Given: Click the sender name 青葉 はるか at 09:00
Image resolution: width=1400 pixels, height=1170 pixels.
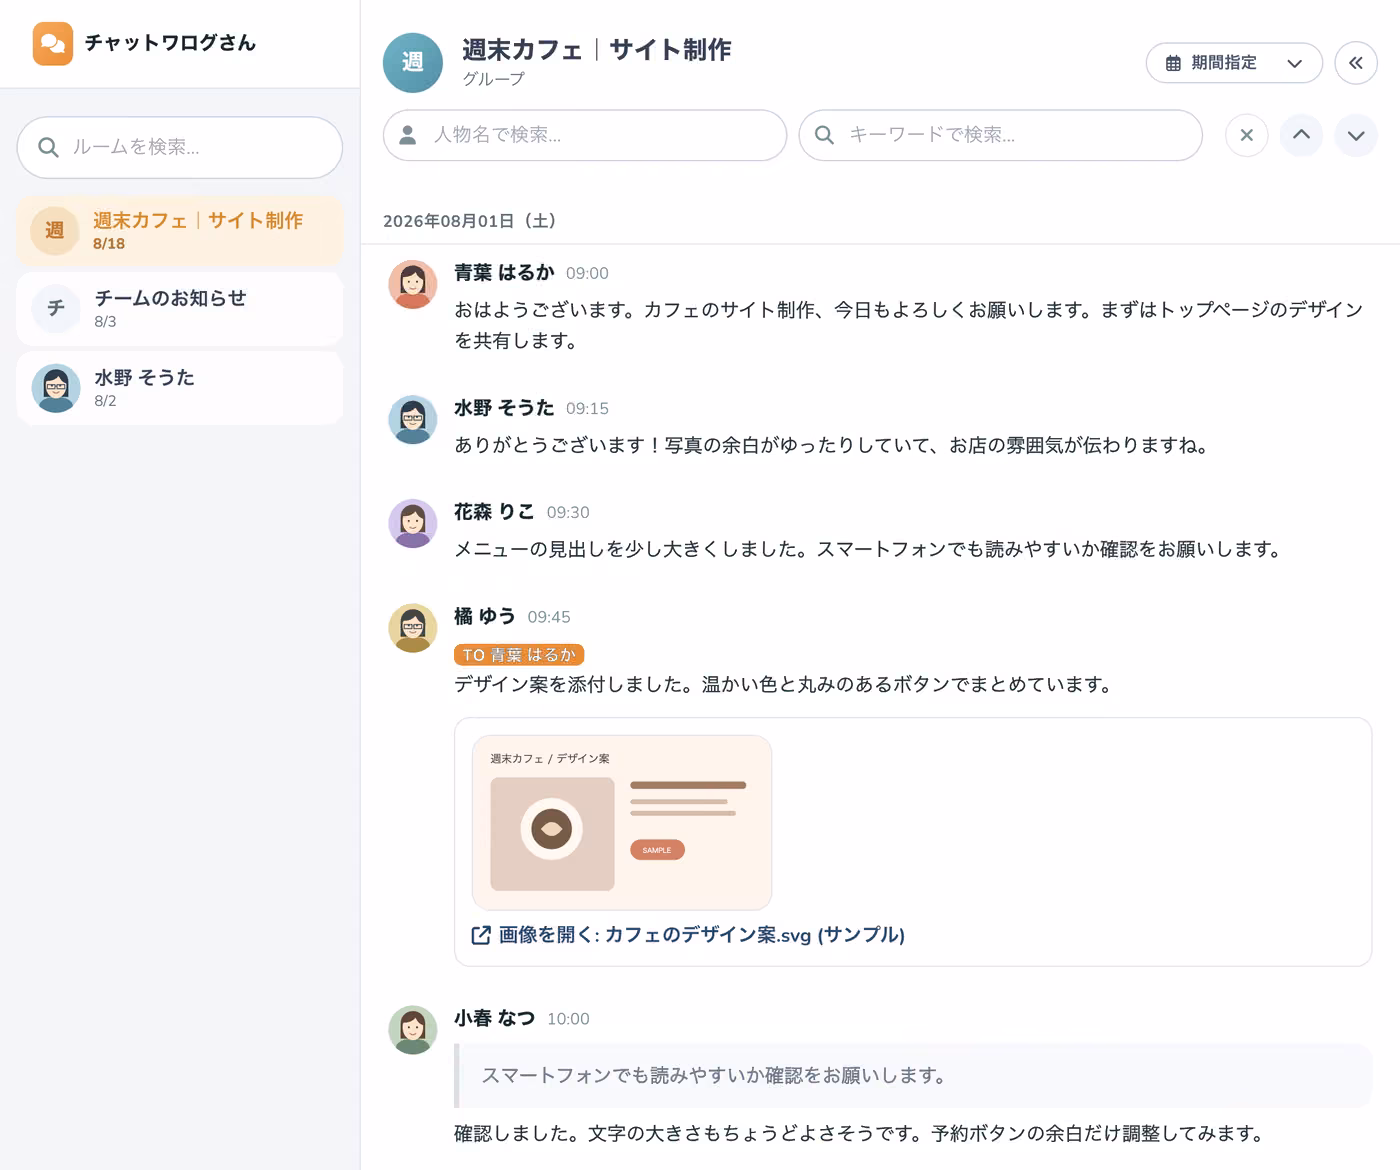Looking at the screenshot, I should [504, 272].
